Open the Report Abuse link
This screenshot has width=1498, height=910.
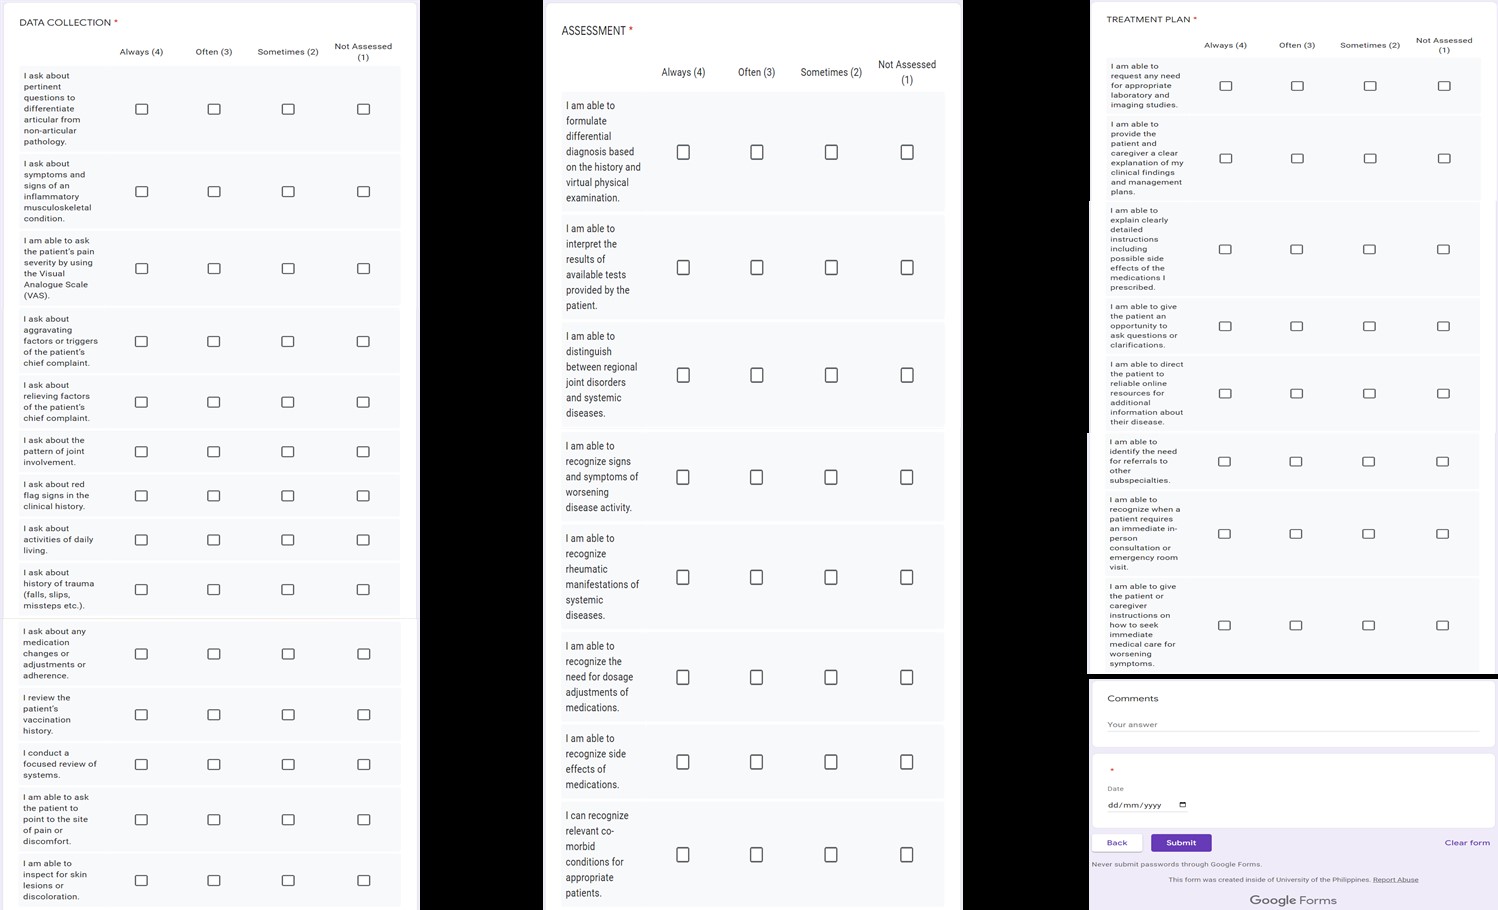[x=1395, y=880]
